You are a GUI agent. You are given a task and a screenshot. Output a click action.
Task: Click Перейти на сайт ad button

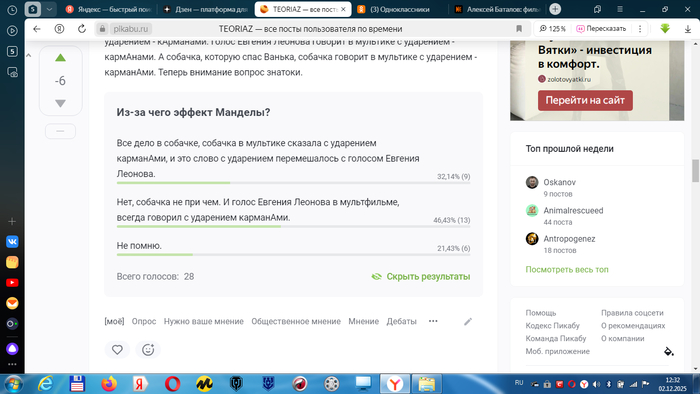tap(585, 100)
